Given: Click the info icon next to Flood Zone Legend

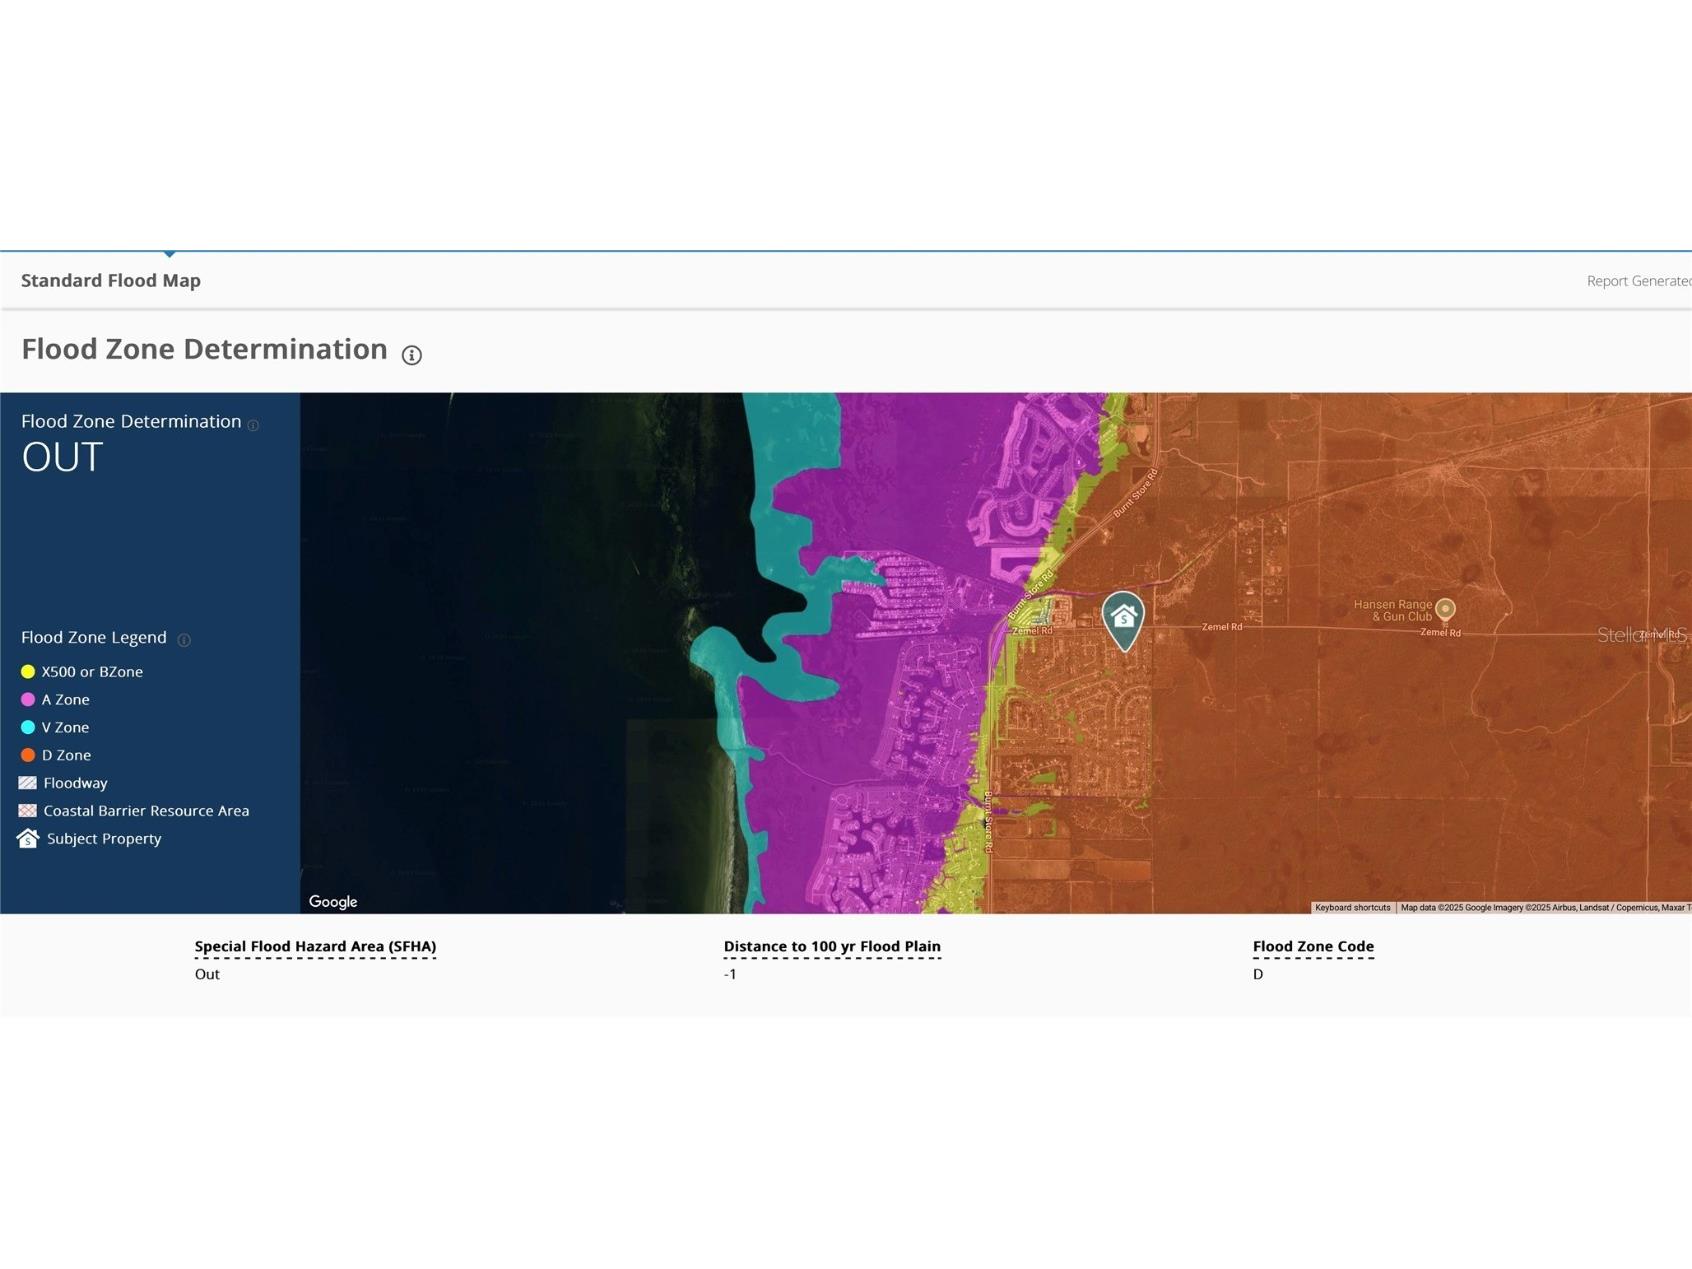Looking at the screenshot, I should tap(184, 640).
